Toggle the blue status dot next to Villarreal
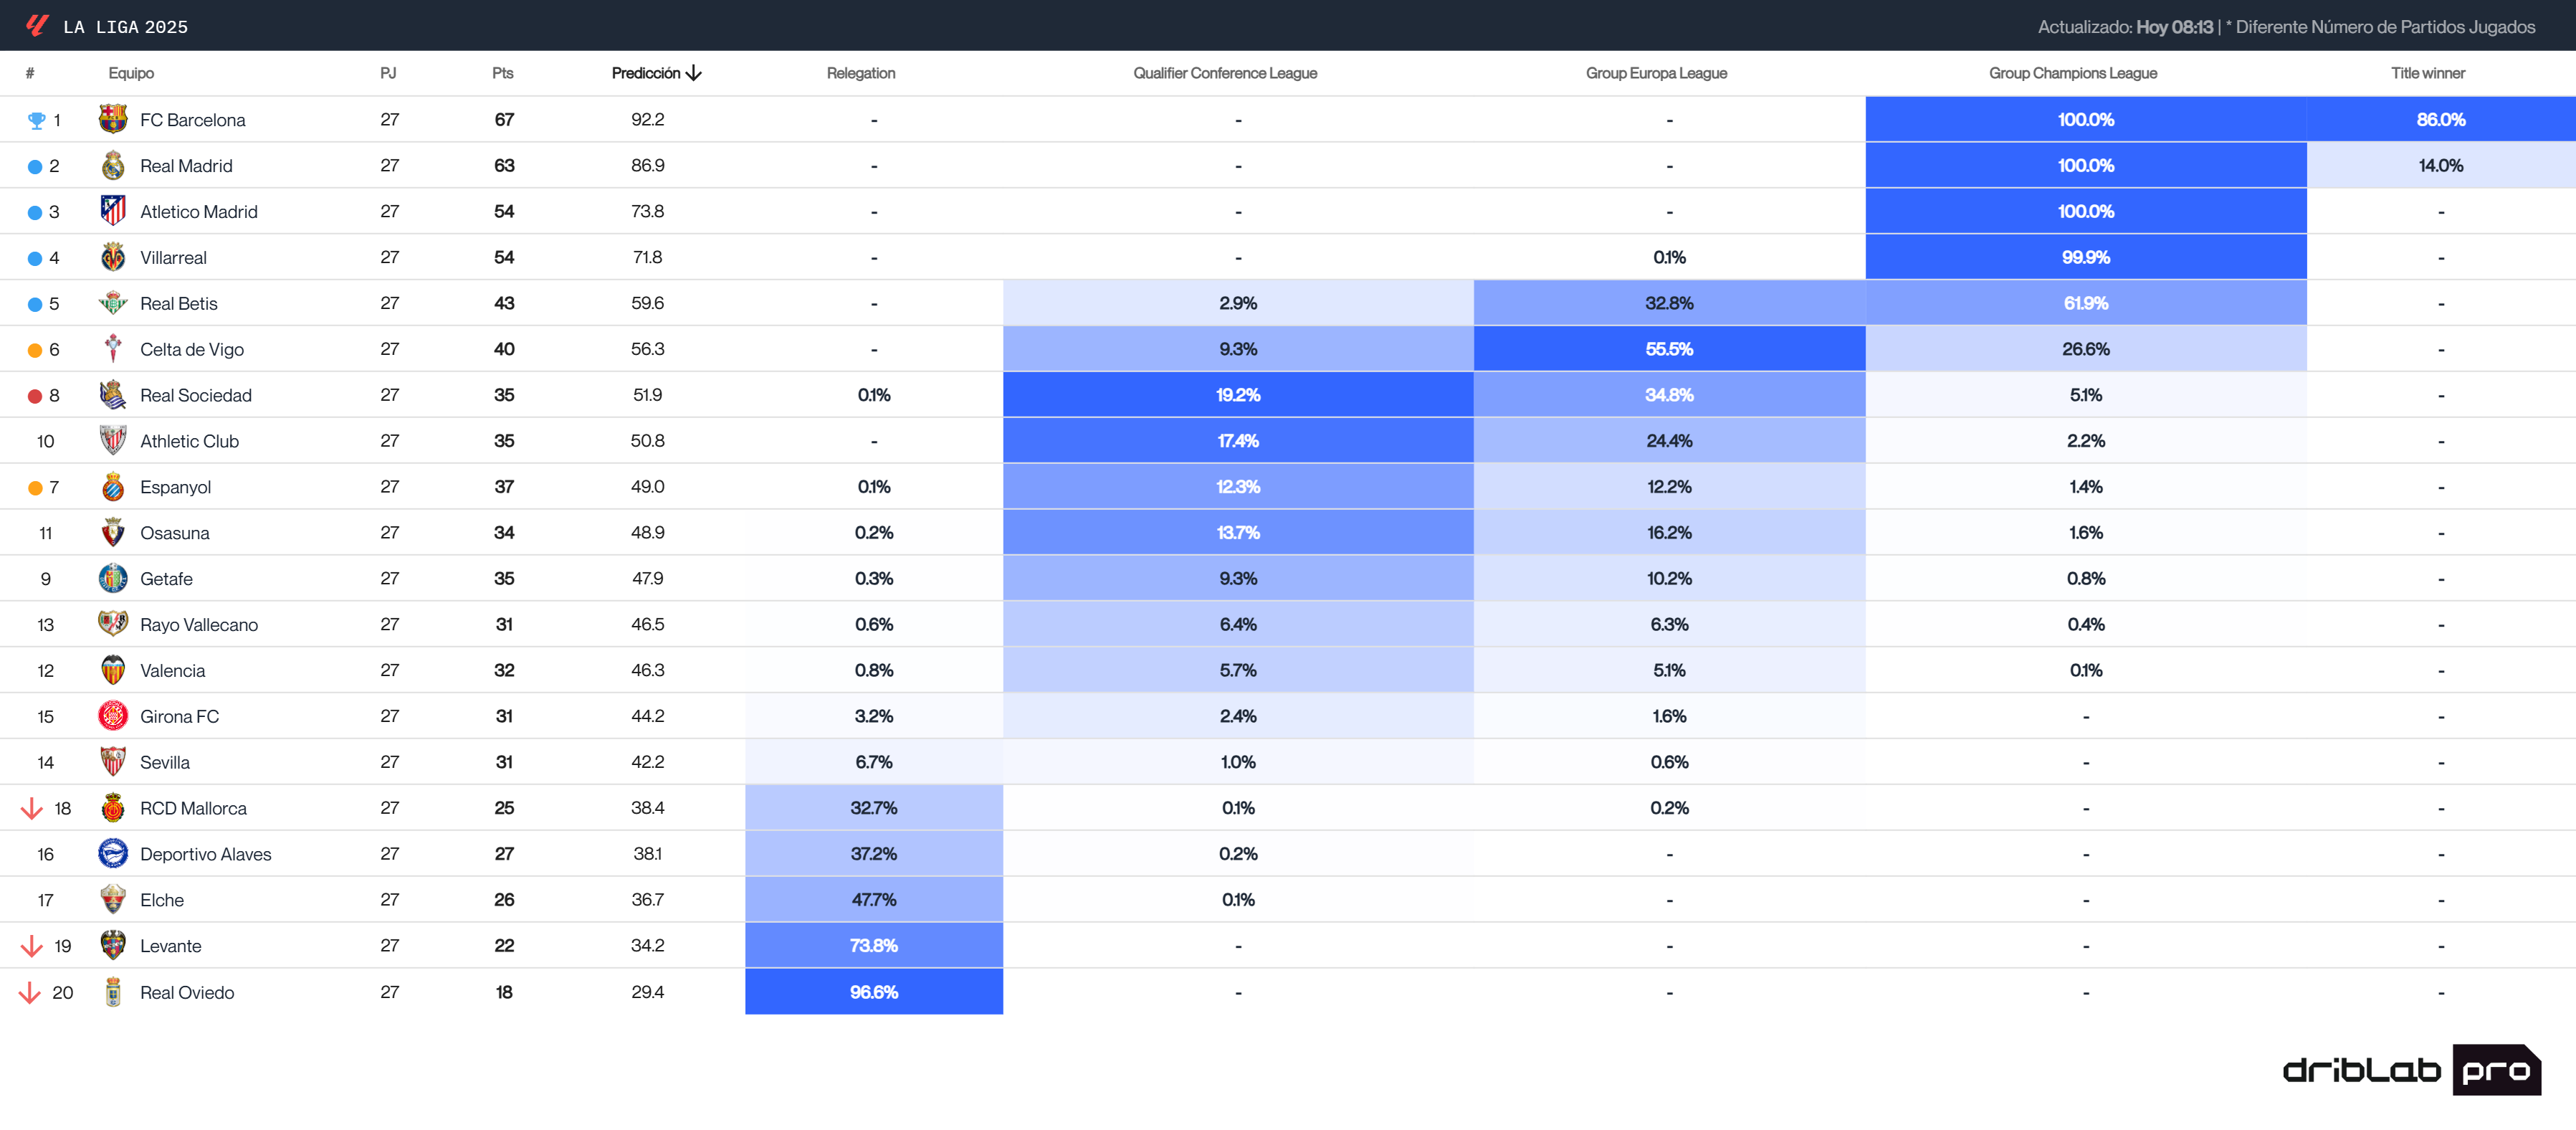 click(35, 257)
